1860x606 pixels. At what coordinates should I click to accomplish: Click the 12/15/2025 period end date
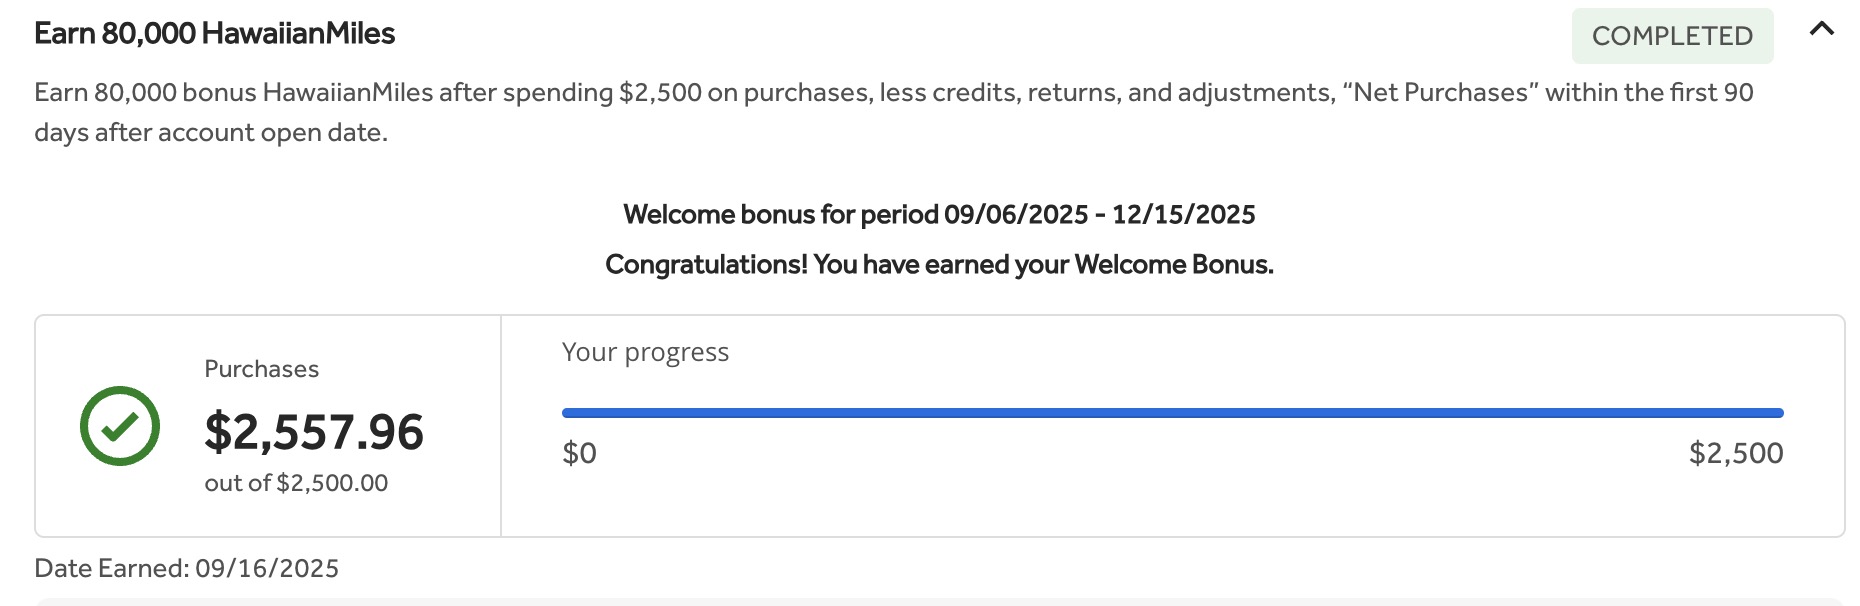[x=1183, y=214]
